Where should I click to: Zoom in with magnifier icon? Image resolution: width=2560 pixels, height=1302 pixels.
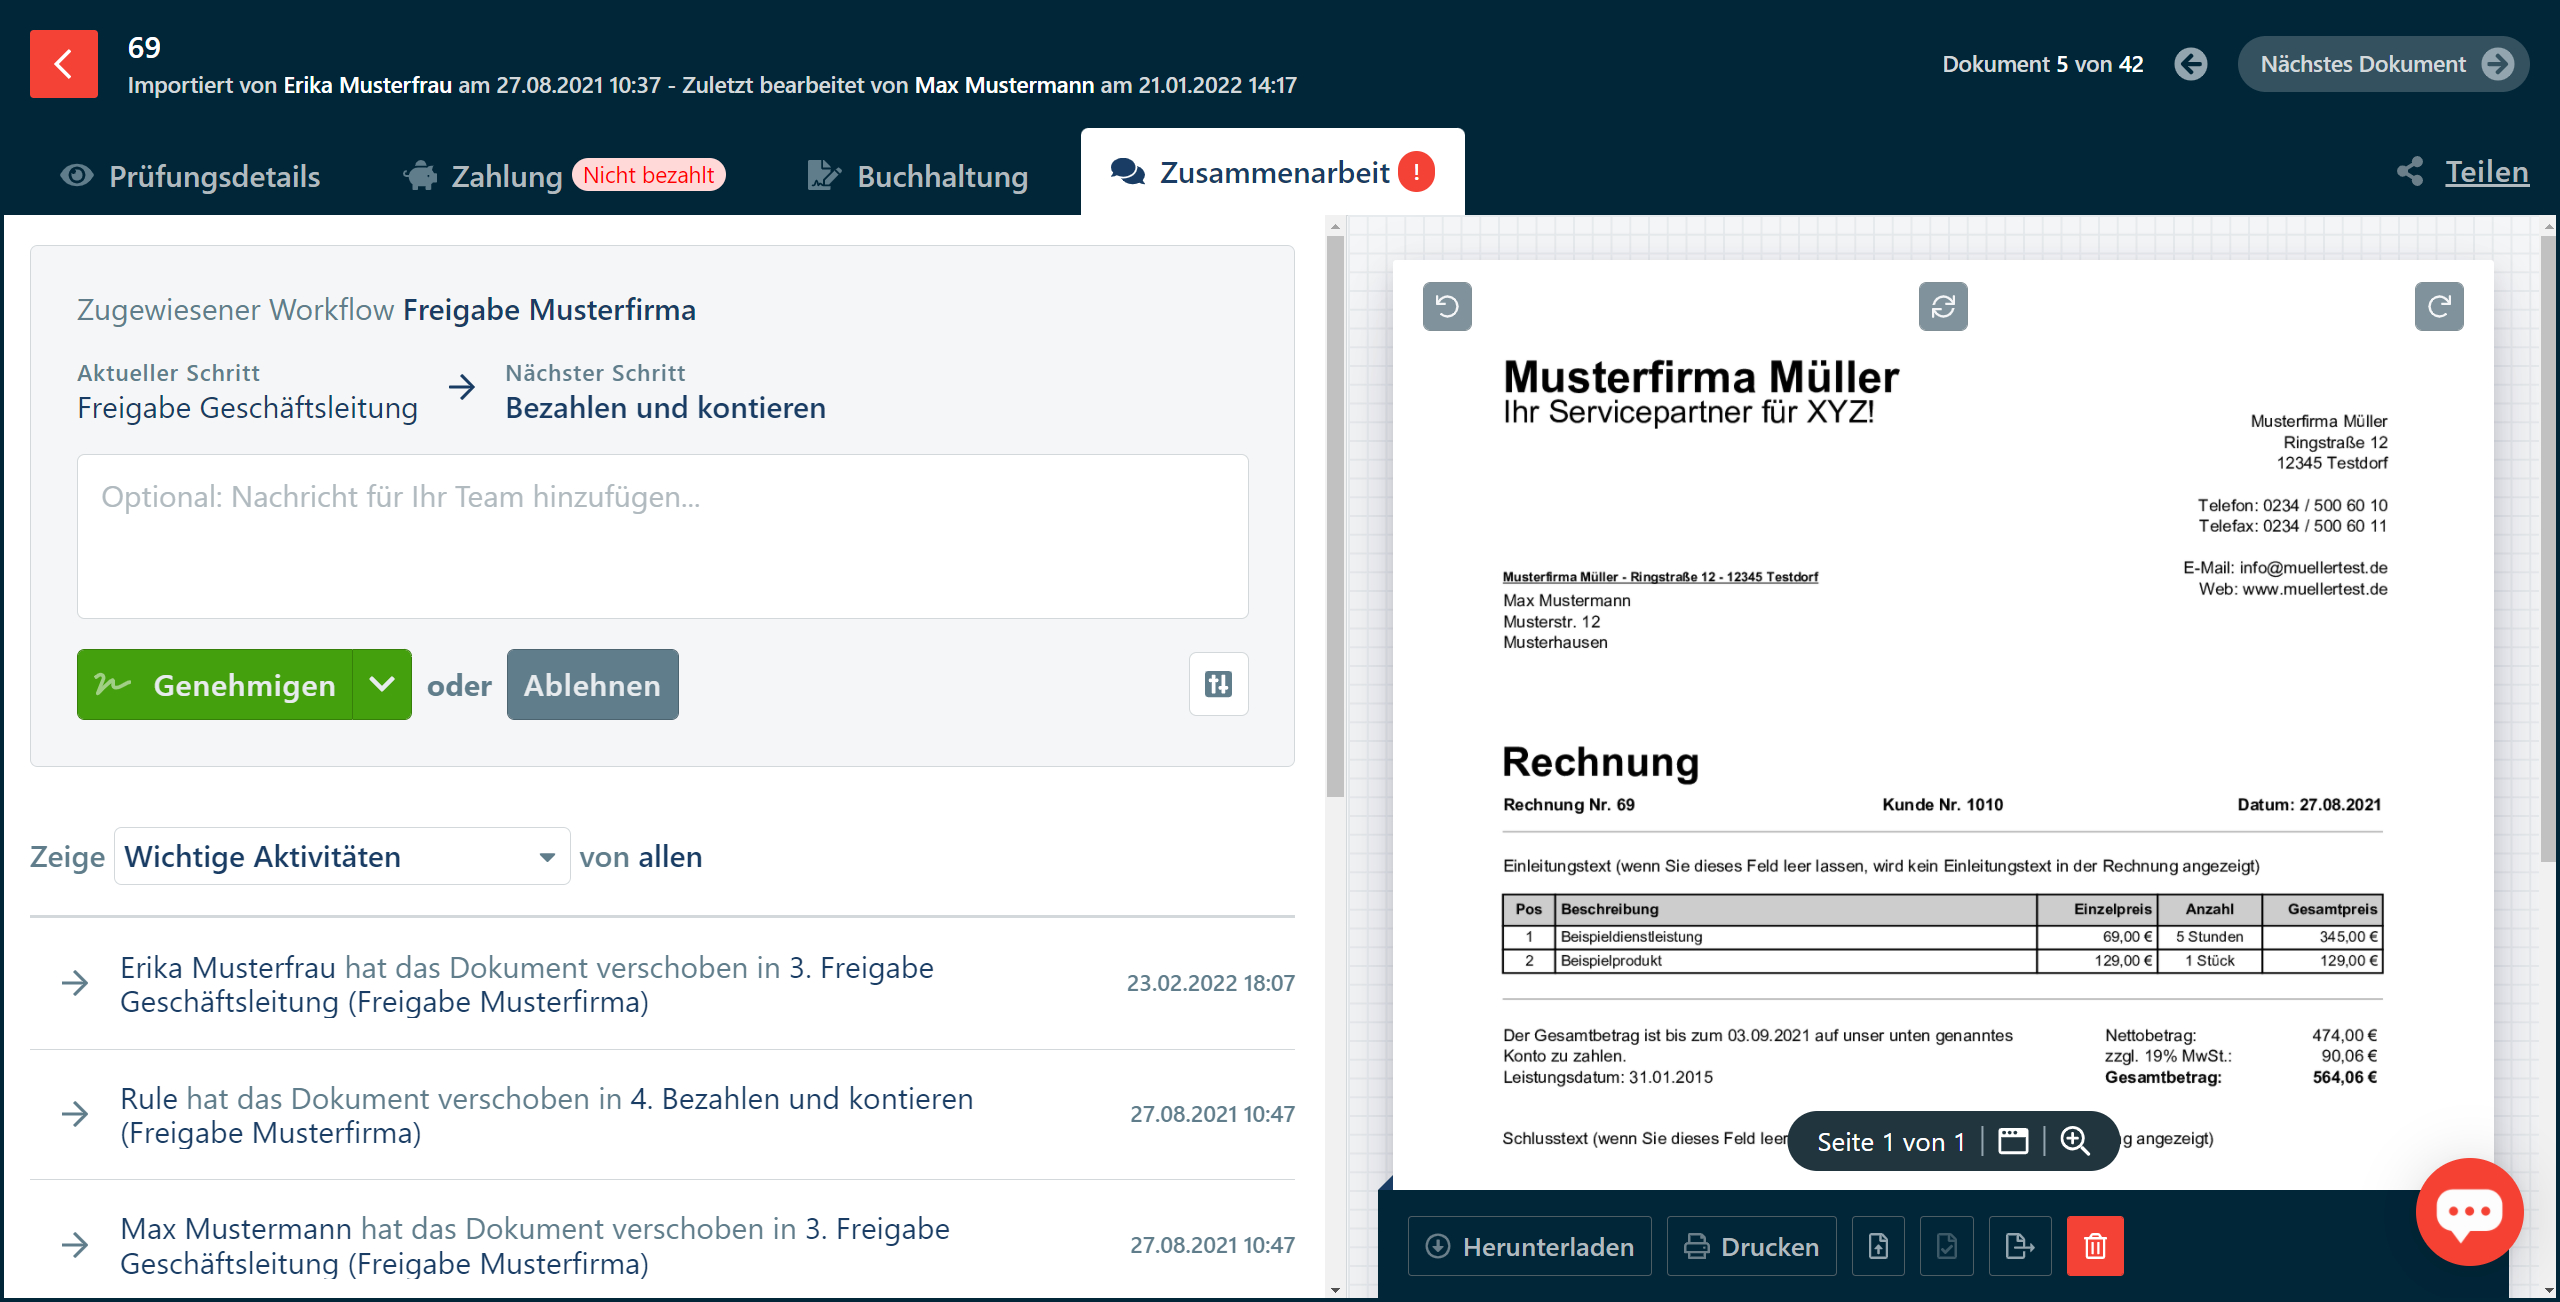click(x=2075, y=1141)
